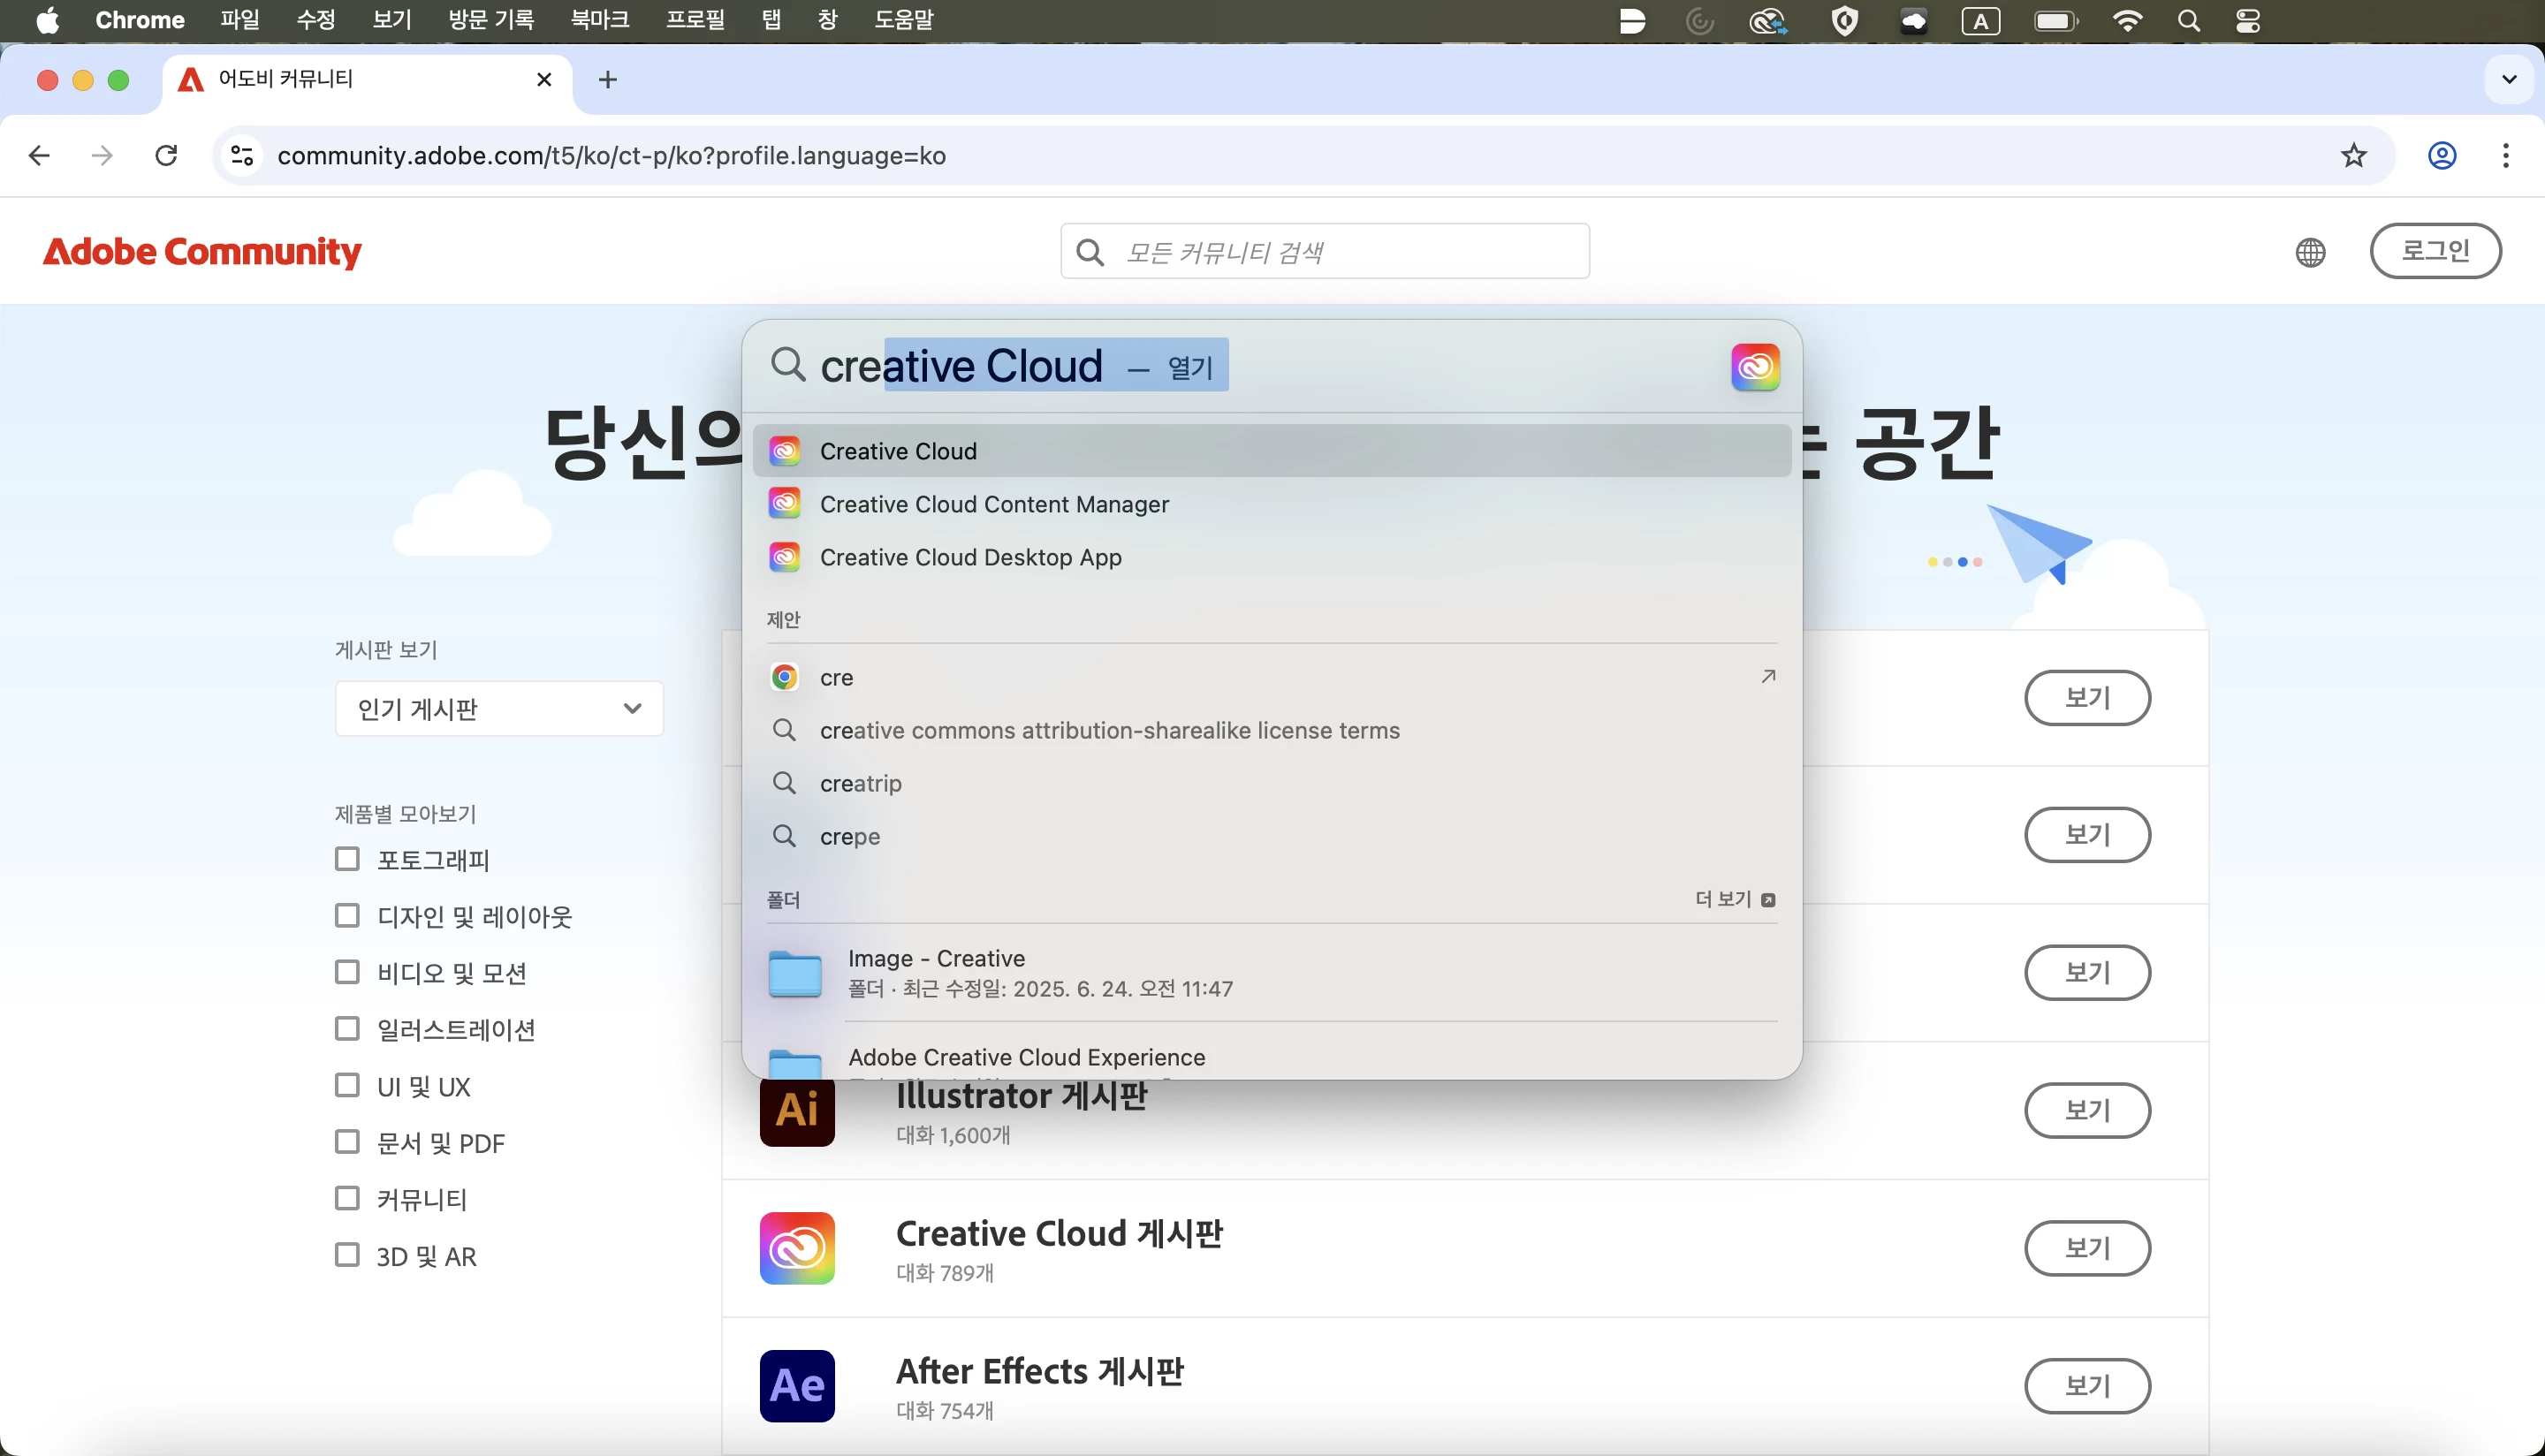Check the 포토그래피 checkbox
Image resolution: width=2545 pixels, height=1456 pixels.
pyautogui.click(x=347, y=859)
